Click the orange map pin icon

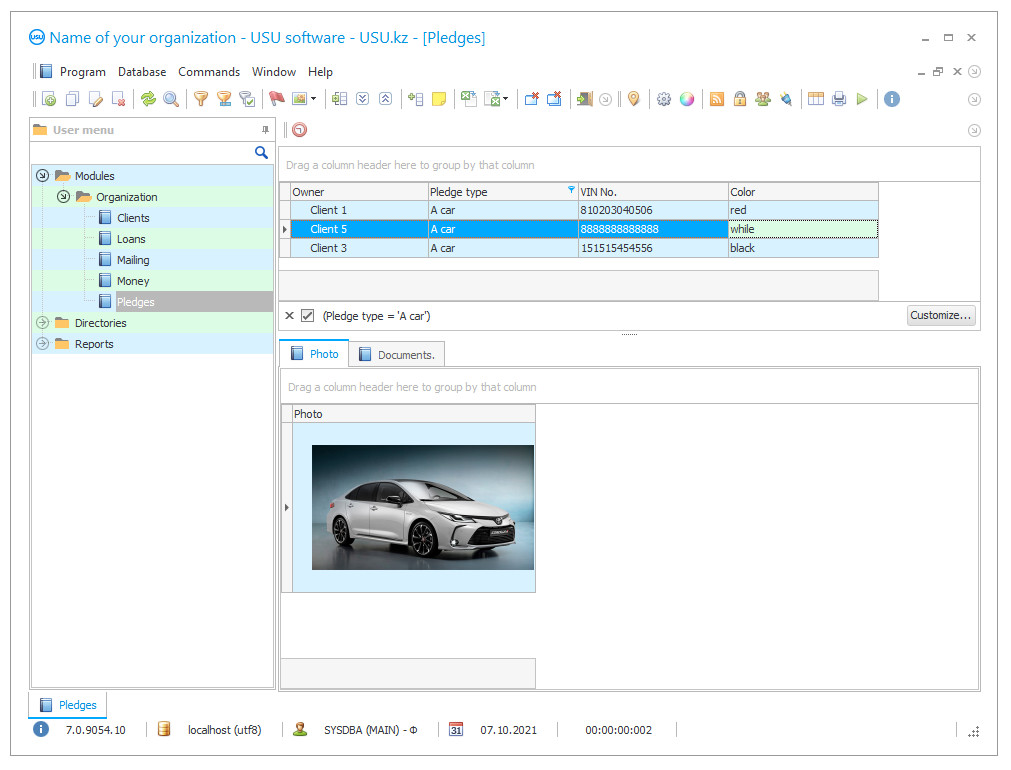click(634, 99)
